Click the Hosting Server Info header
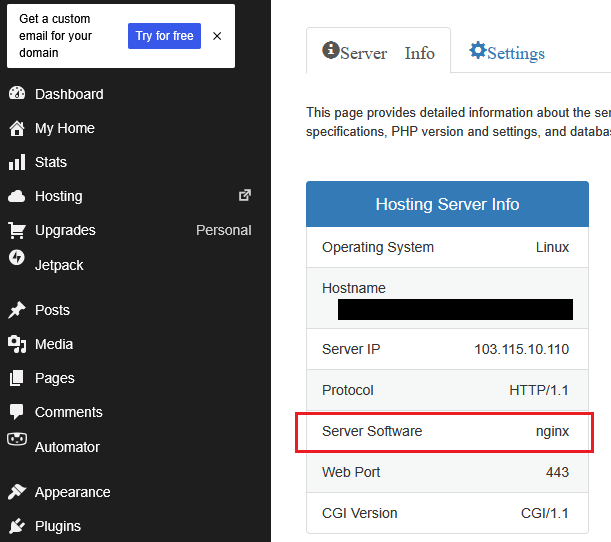 click(x=447, y=204)
